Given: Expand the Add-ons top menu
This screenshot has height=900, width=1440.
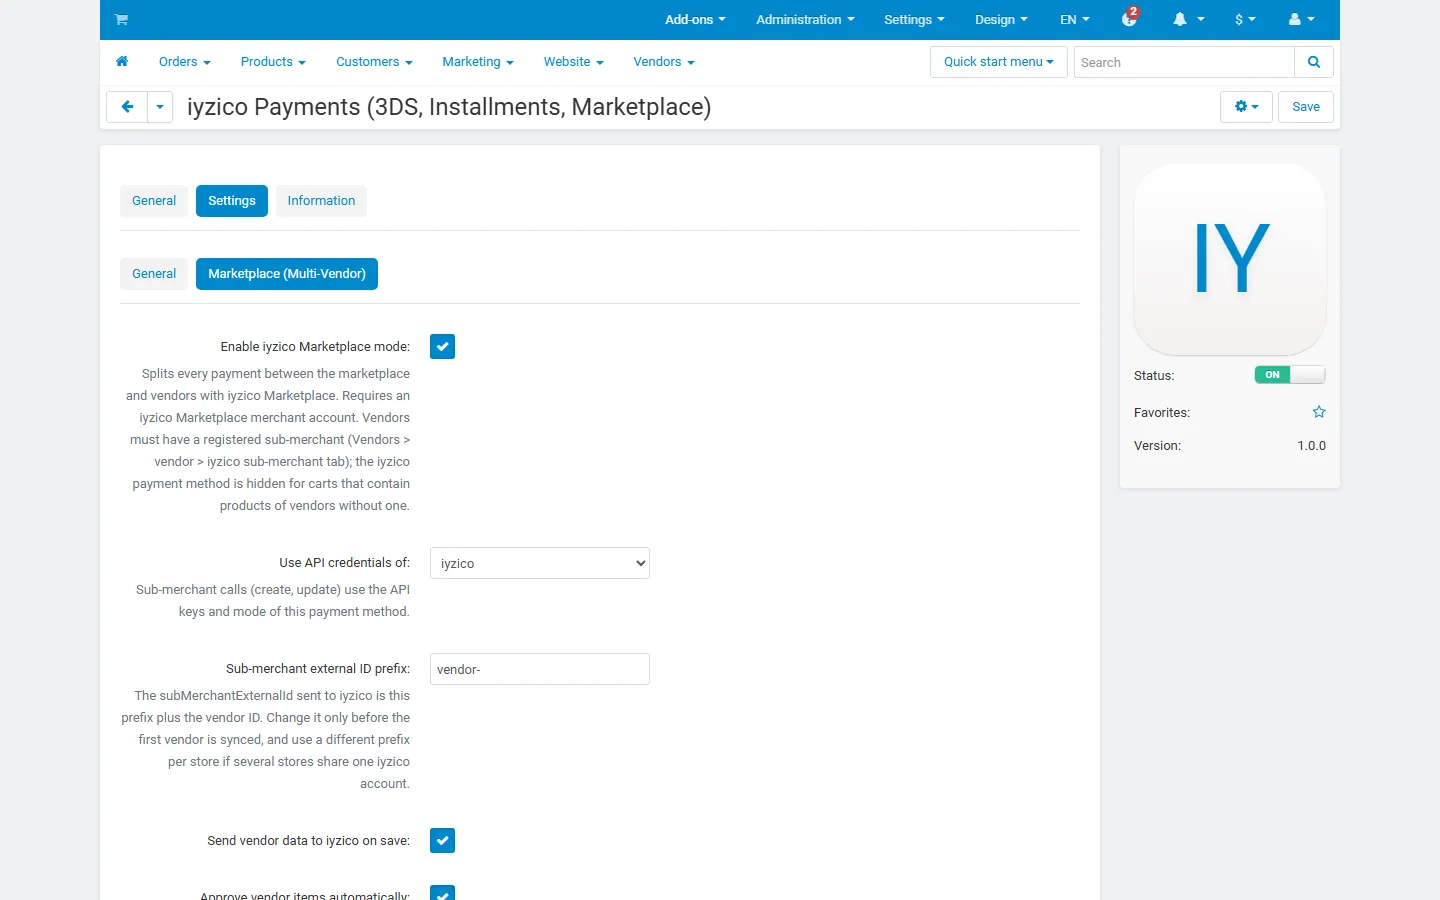Looking at the screenshot, I should 695,20.
